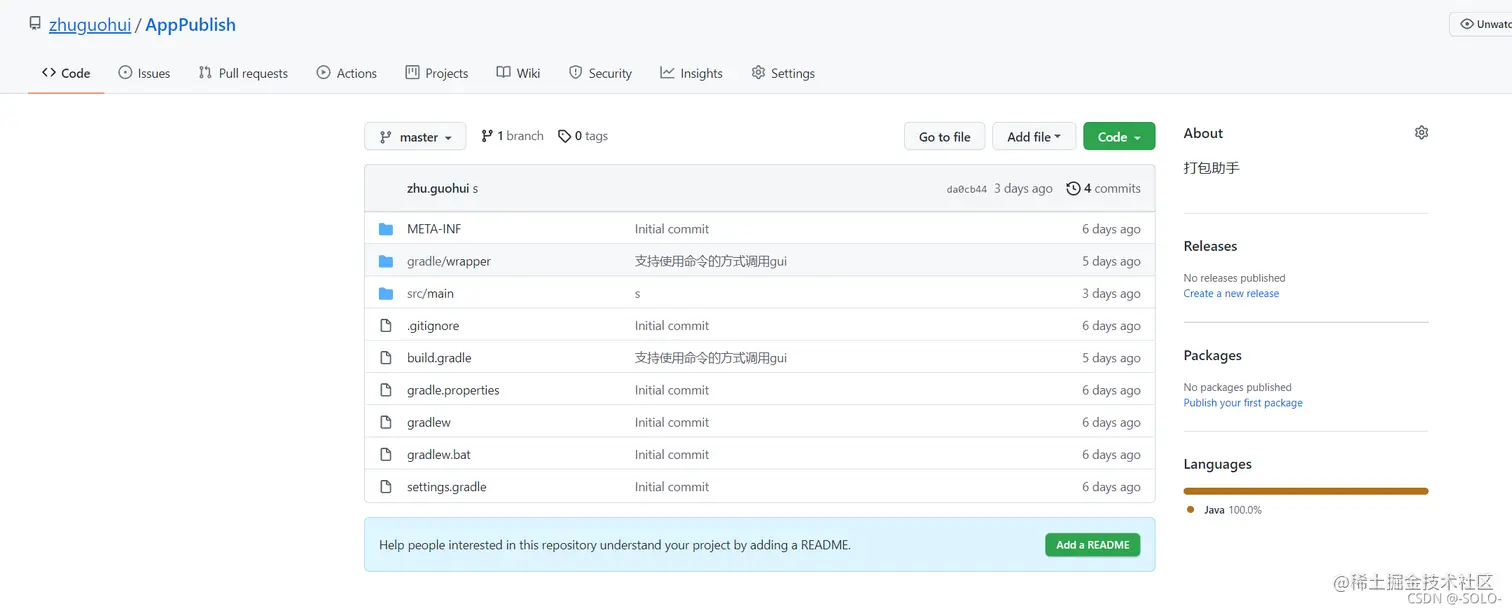Click the zhu.guohui author name
The height and width of the screenshot is (611, 1512).
[x=438, y=188]
